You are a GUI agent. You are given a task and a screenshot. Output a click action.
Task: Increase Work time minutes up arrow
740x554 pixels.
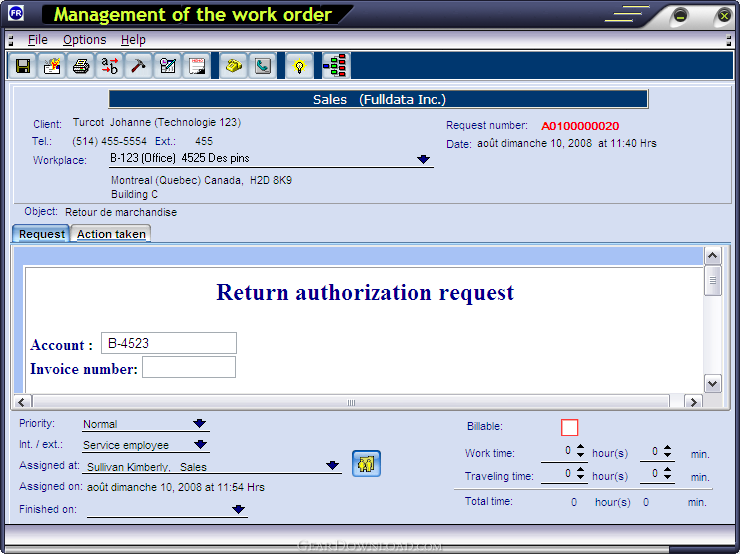click(x=667, y=447)
